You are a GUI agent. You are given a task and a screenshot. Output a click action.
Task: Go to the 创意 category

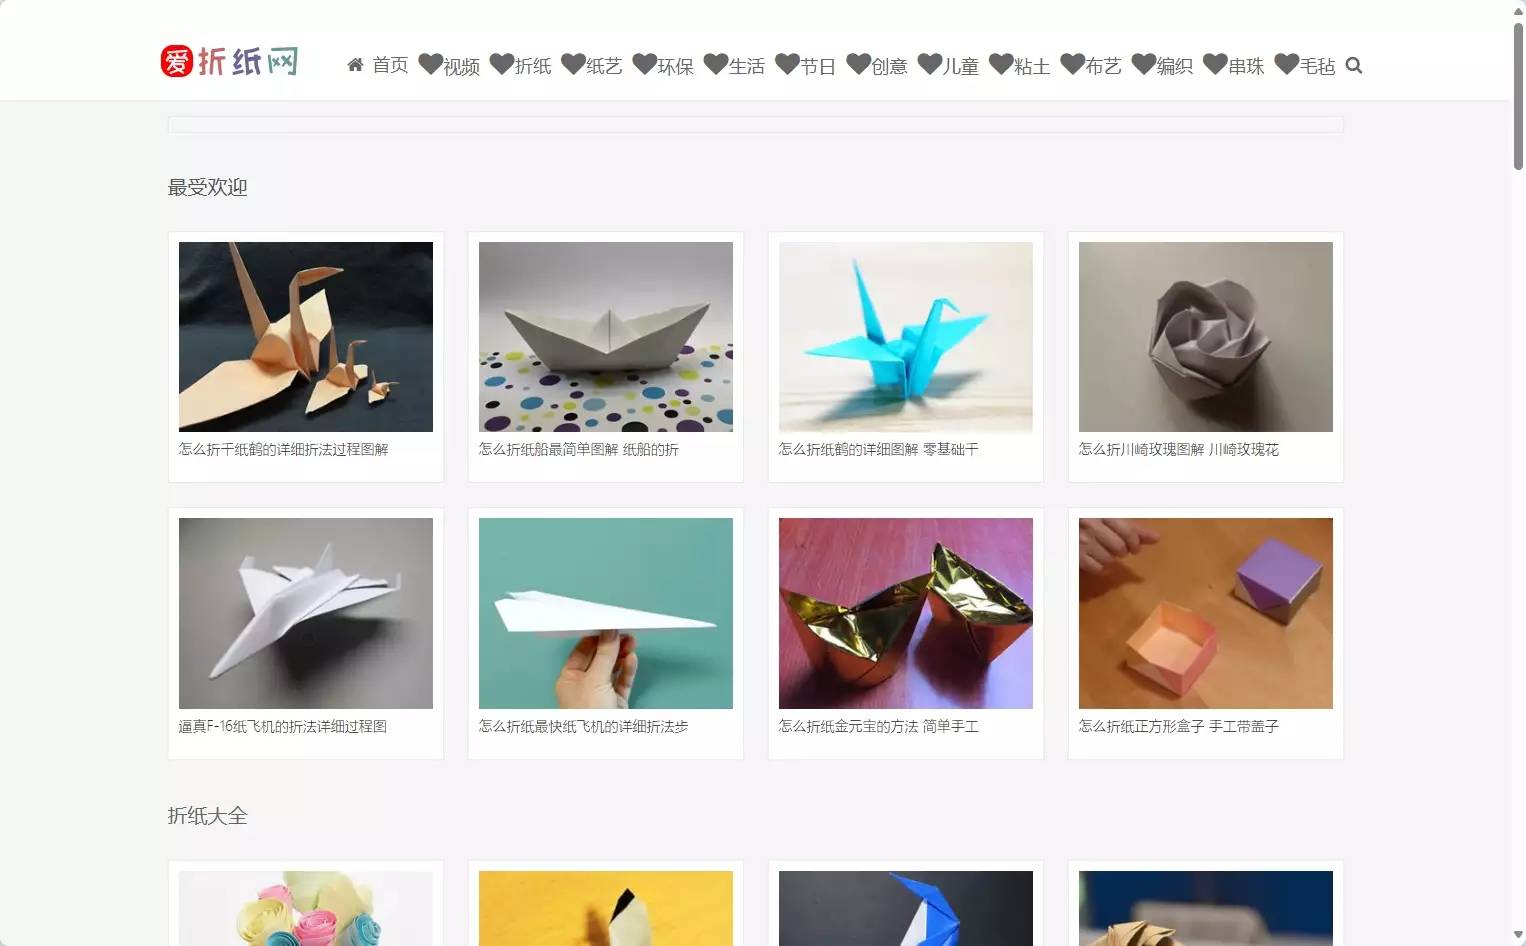point(889,67)
